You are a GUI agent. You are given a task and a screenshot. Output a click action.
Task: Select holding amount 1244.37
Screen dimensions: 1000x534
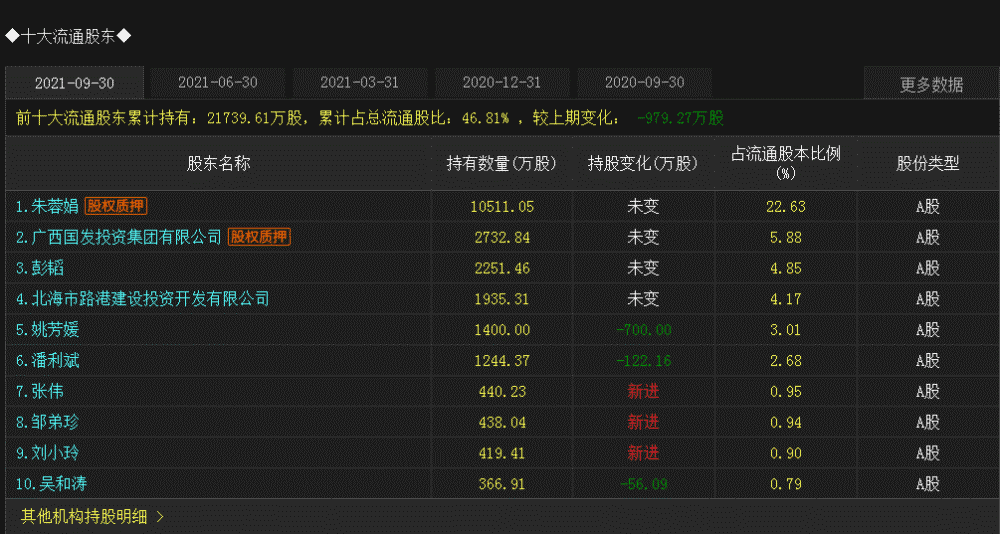pyautogui.click(x=502, y=360)
